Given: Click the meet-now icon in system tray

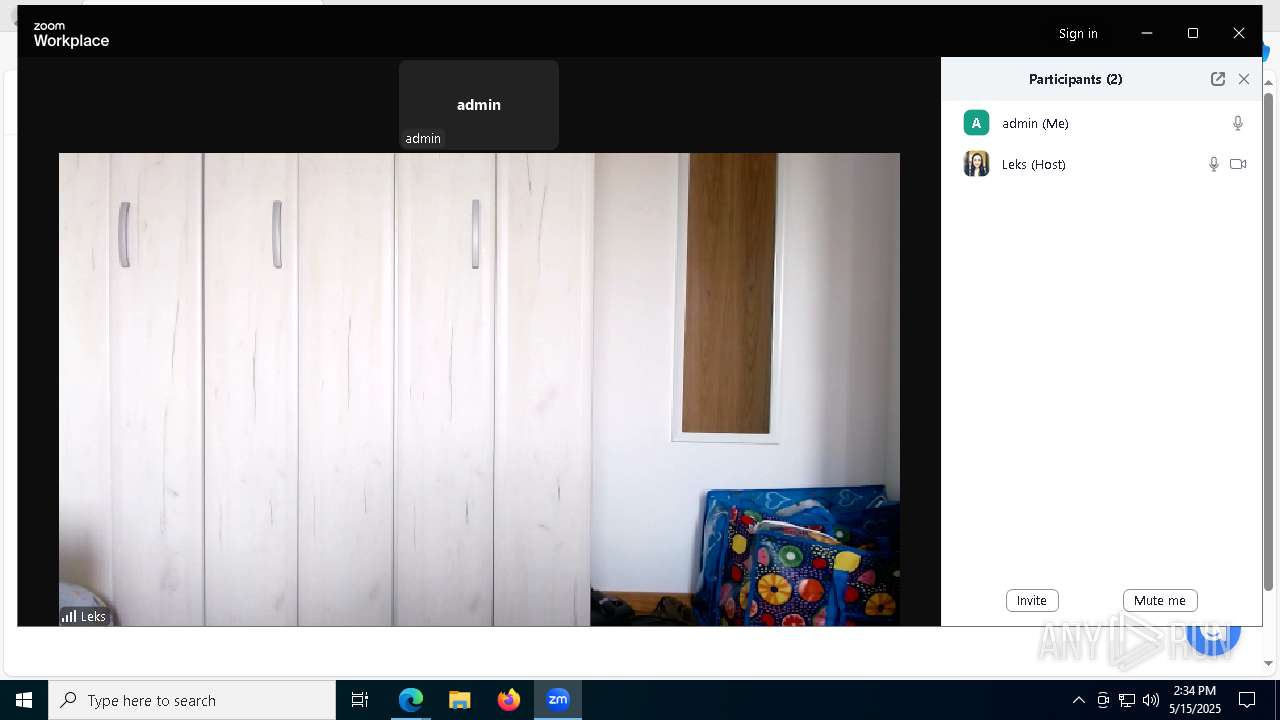Looking at the screenshot, I should tap(1103, 700).
